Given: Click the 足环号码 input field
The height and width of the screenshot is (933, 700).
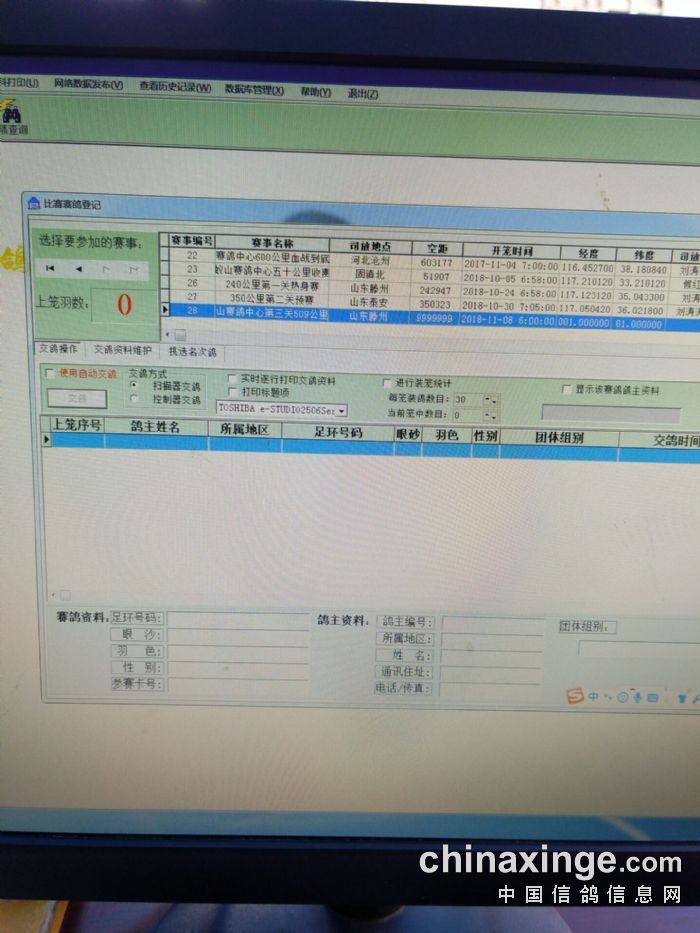Looking at the screenshot, I should 237,619.
